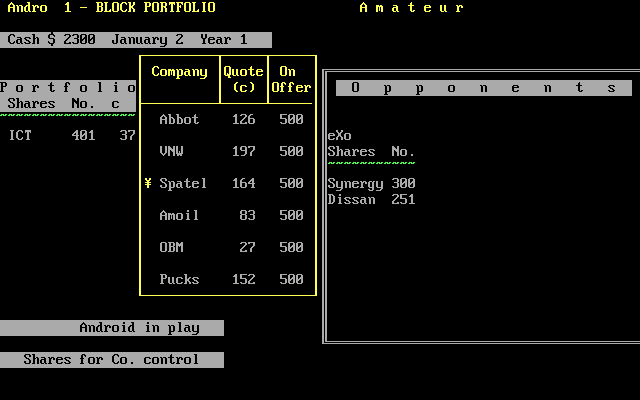Select Amoil company entry

(179, 216)
